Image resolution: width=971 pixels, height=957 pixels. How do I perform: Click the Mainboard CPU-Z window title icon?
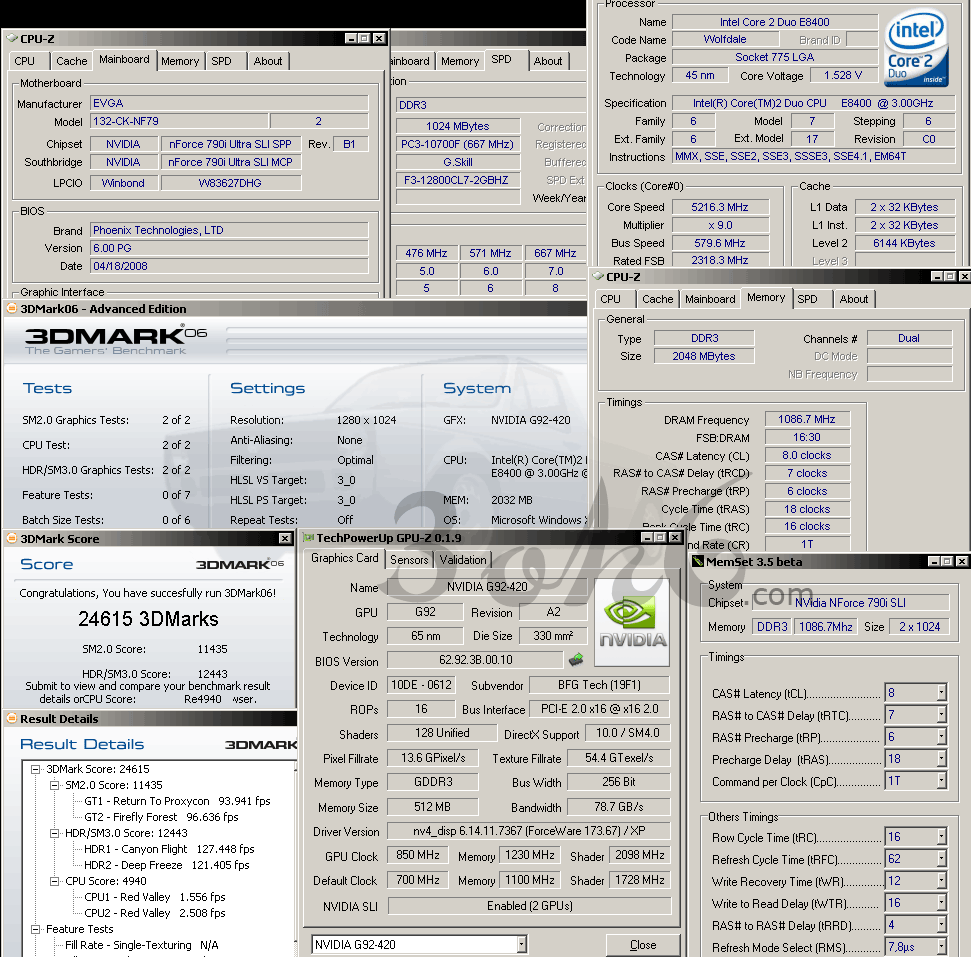[11, 38]
